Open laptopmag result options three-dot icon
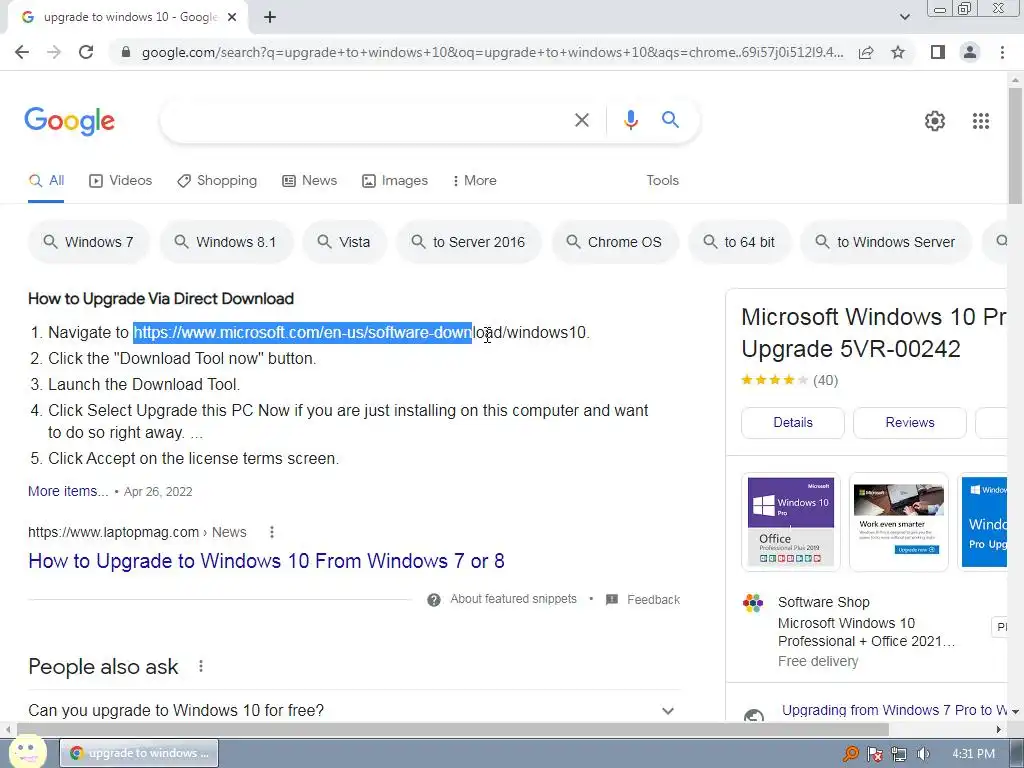The image size is (1024, 768). click(x=272, y=532)
